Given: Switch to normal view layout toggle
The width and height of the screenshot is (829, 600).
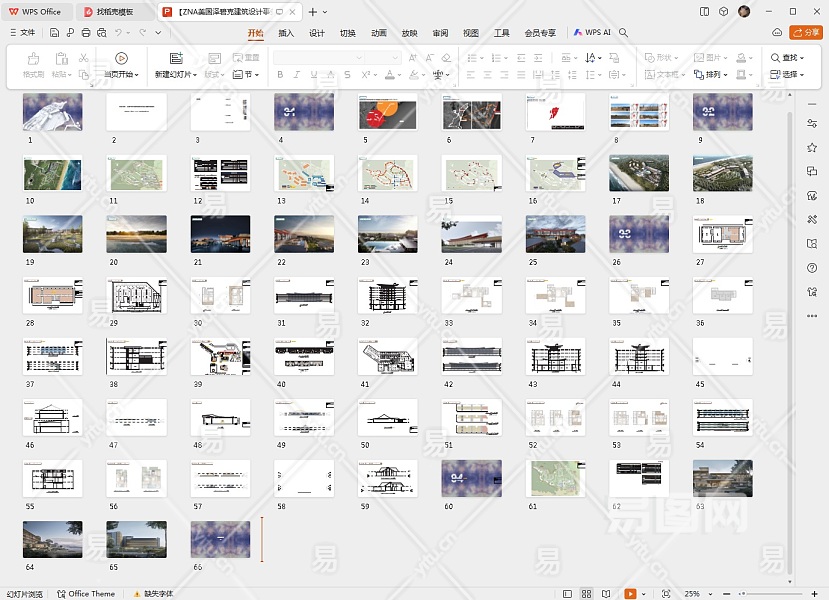Looking at the screenshot, I should (567, 594).
